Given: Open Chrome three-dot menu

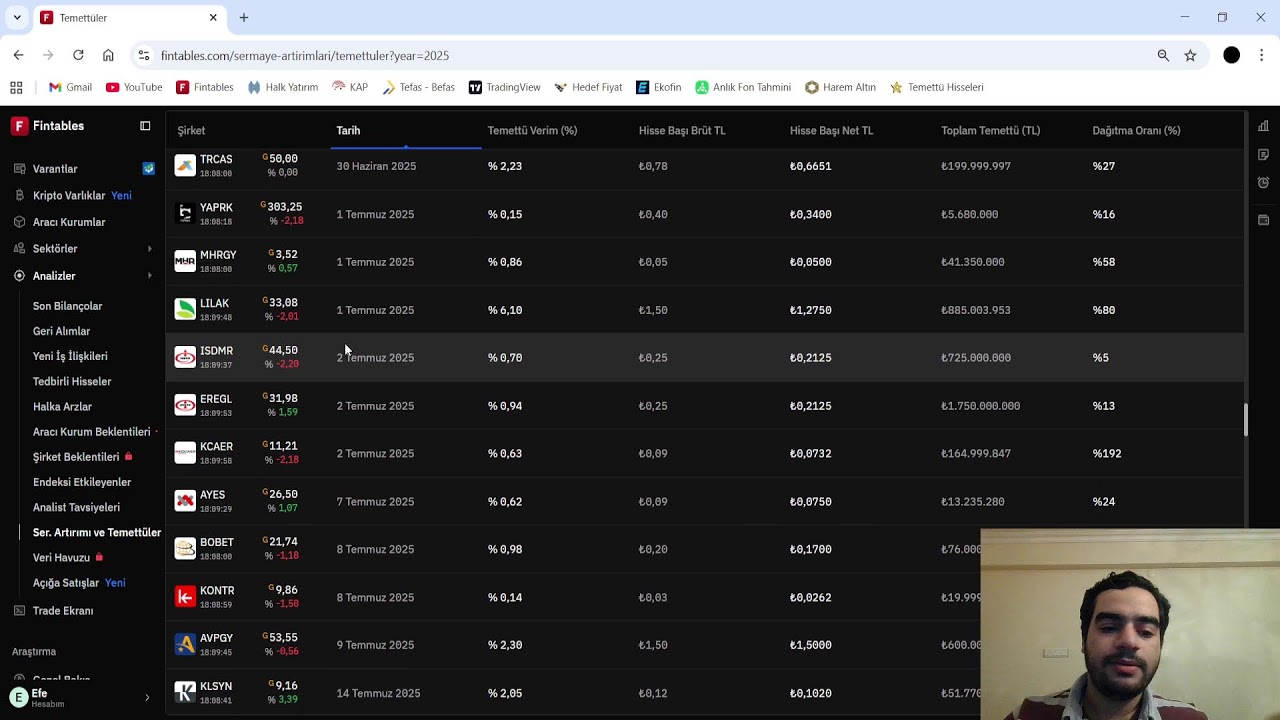Looking at the screenshot, I should coord(1262,55).
